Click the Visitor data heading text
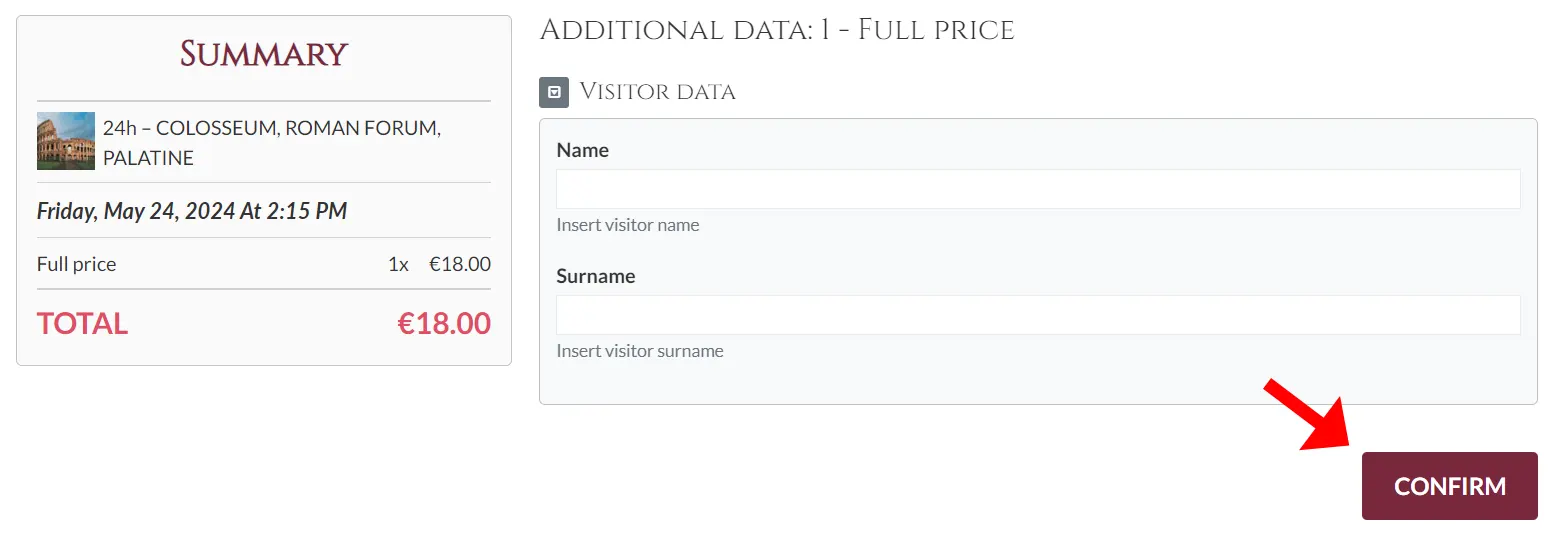This screenshot has height=536, width=1551. [x=657, y=92]
